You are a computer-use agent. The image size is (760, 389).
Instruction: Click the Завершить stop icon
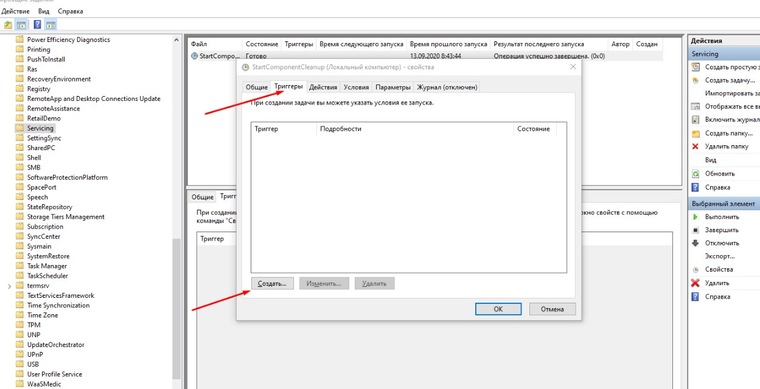pos(696,230)
